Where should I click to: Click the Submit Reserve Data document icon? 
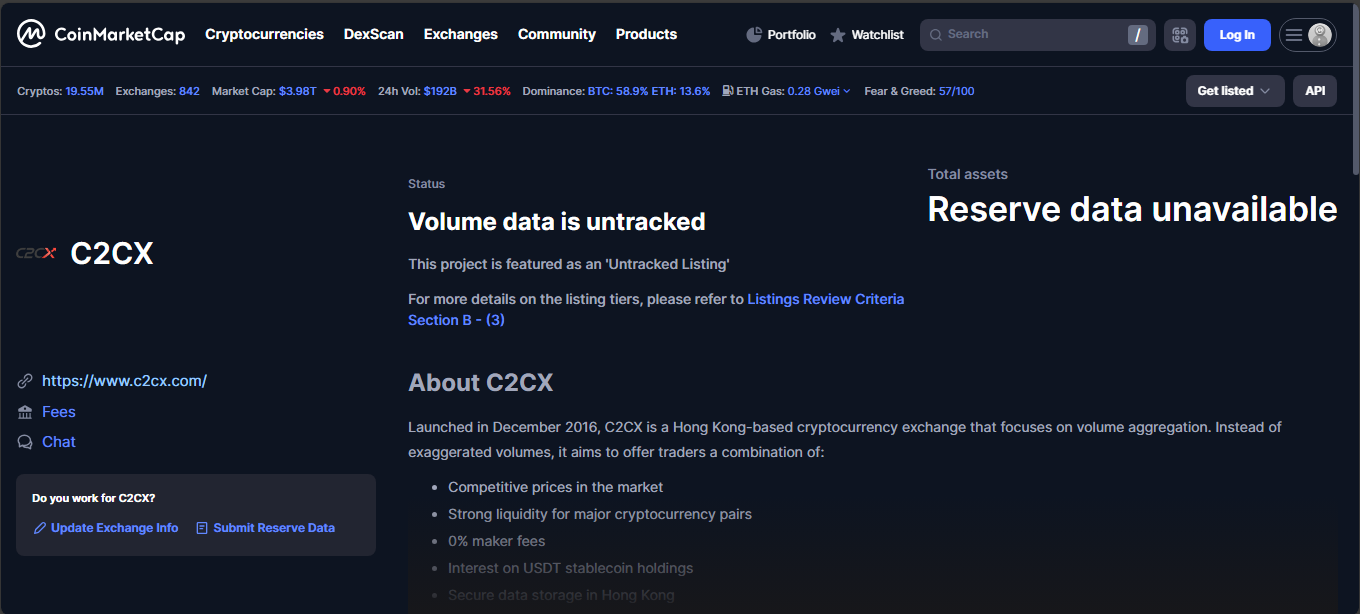point(202,528)
